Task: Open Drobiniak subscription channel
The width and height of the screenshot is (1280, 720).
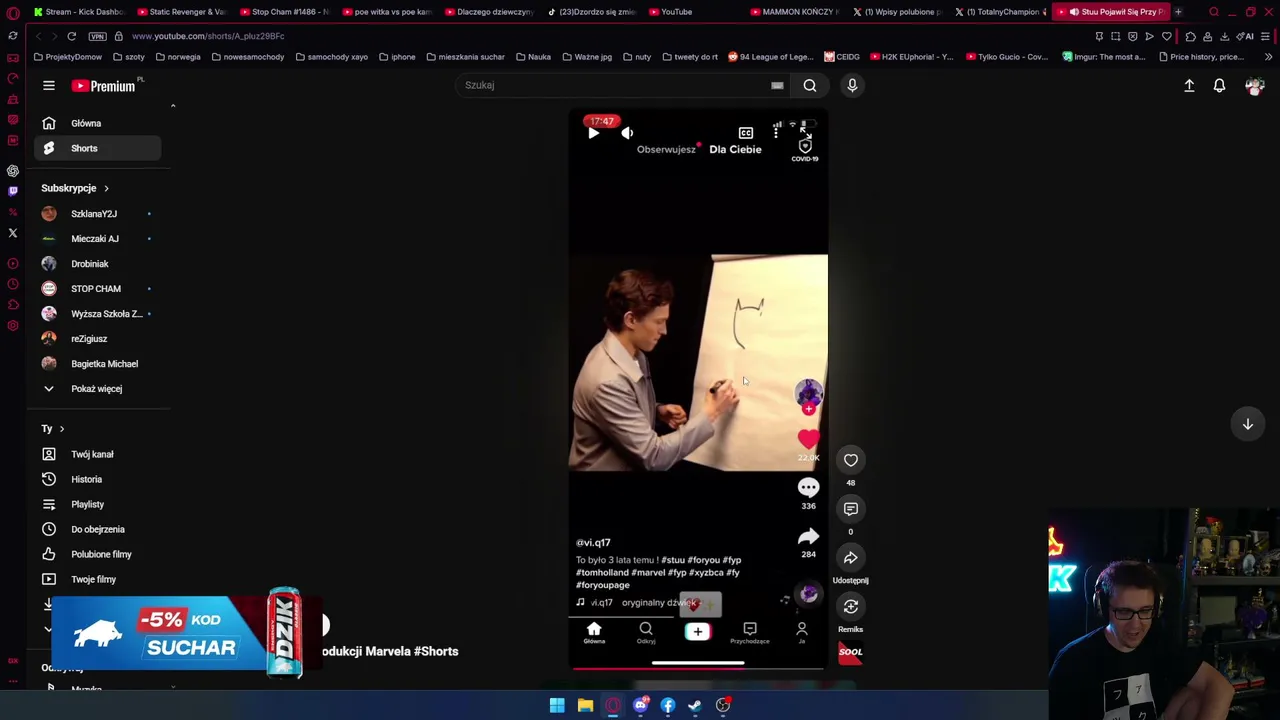Action: (98, 264)
